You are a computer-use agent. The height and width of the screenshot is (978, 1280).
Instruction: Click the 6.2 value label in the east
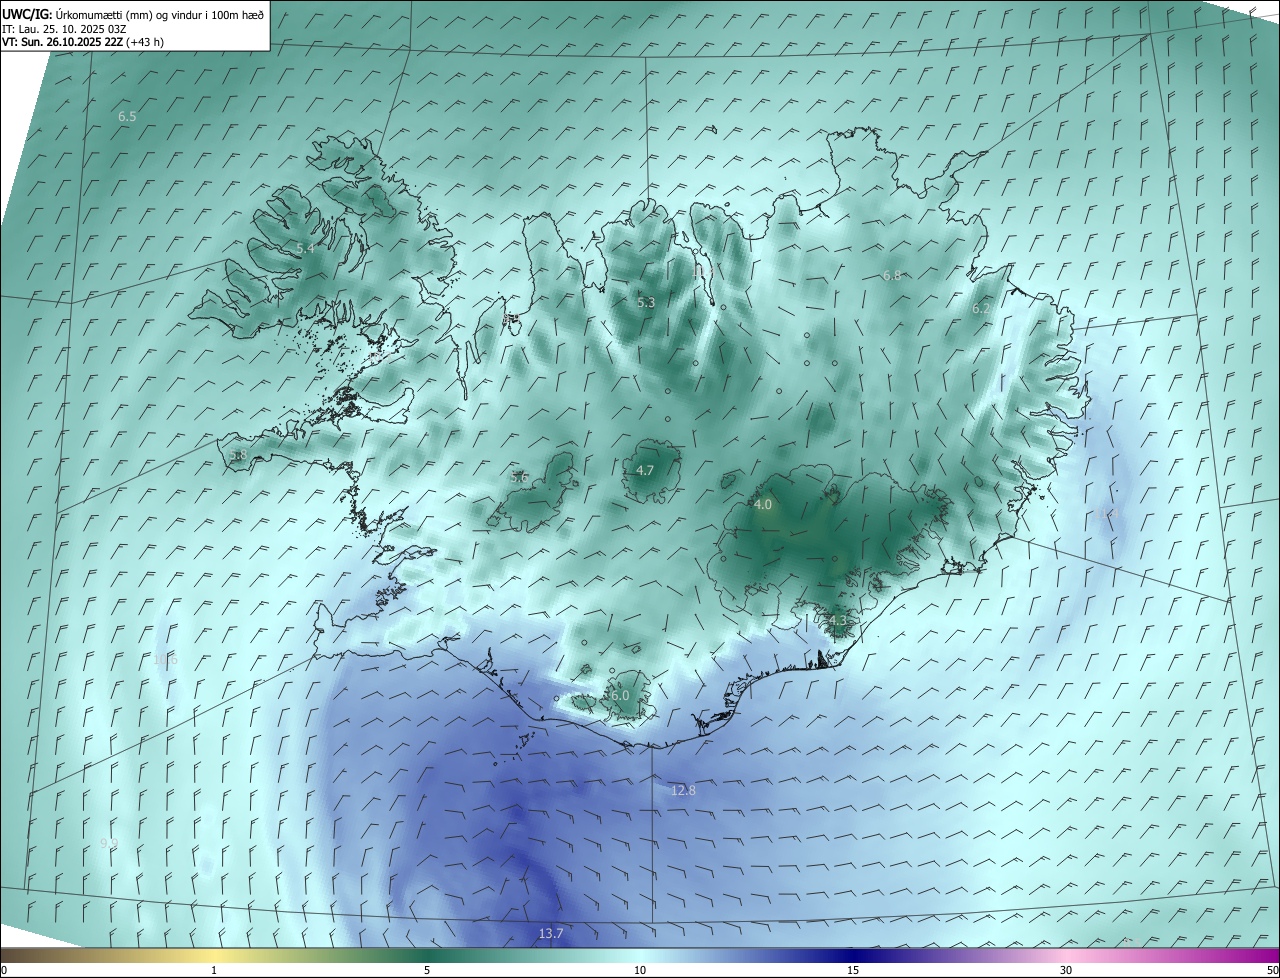981,309
